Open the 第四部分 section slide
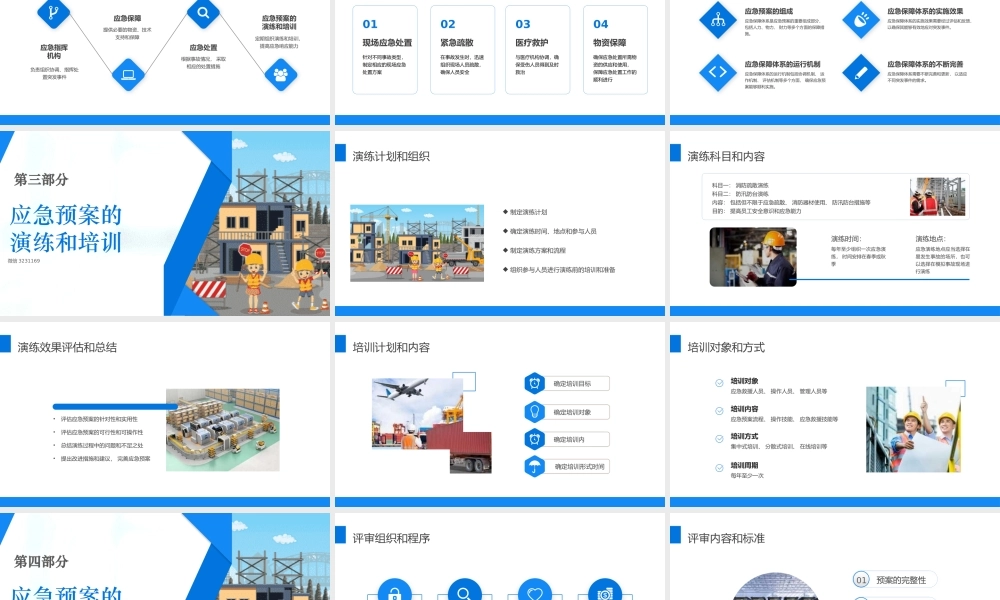Viewport: 1000px width, 600px height. (x=165, y=557)
